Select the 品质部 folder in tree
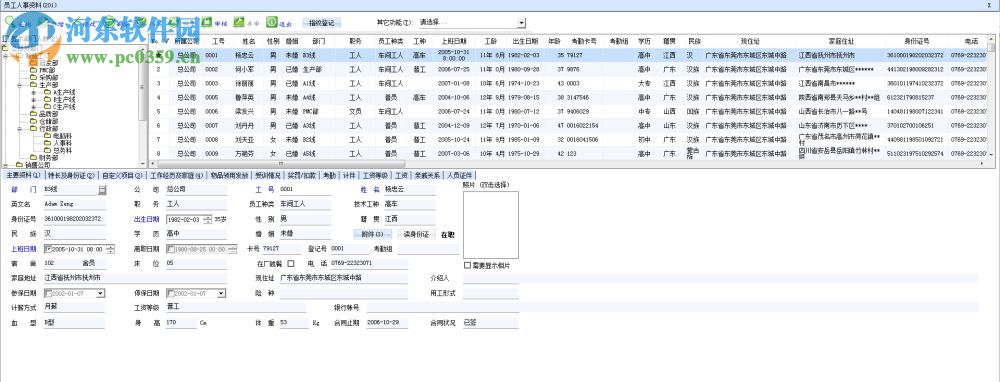 point(43,114)
